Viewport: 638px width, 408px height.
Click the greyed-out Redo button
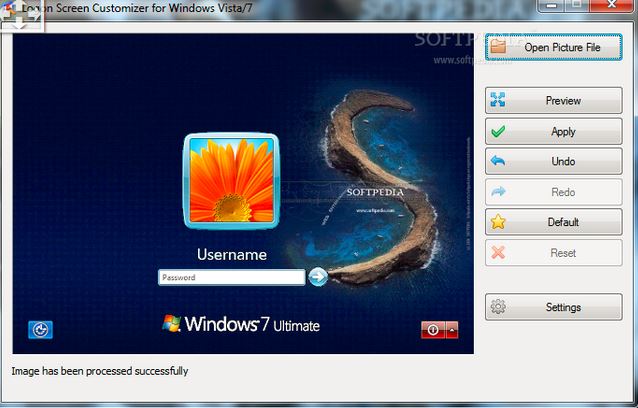click(553, 192)
